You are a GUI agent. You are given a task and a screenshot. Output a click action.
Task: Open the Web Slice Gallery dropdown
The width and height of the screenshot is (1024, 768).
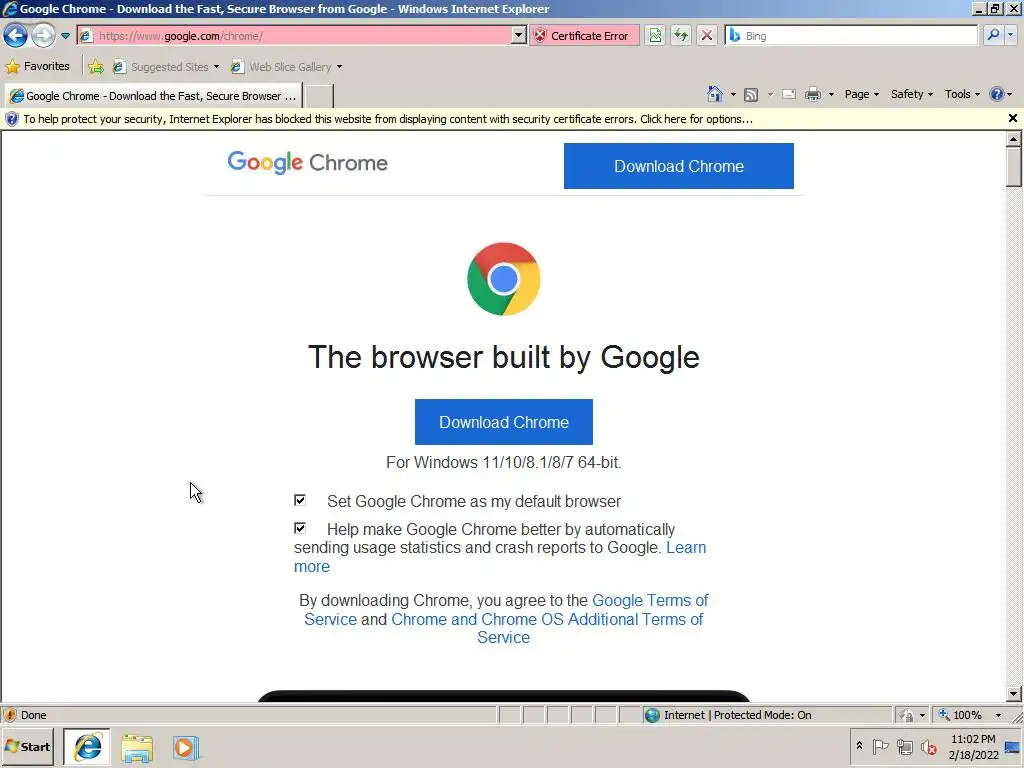tap(286, 67)
